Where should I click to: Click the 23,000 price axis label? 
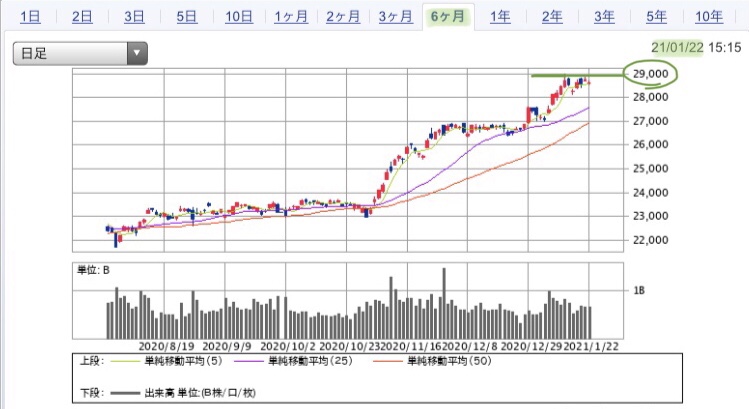click(651, 216)
